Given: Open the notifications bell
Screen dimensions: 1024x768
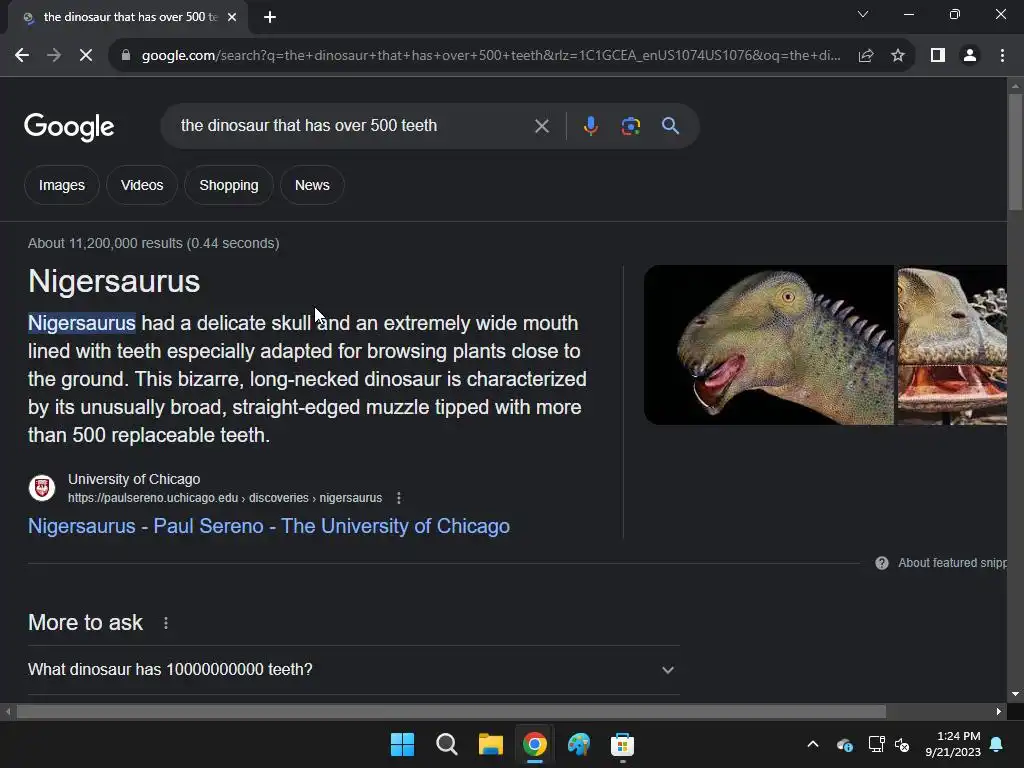Looking at the screenshot, I should tap(997, 744).
